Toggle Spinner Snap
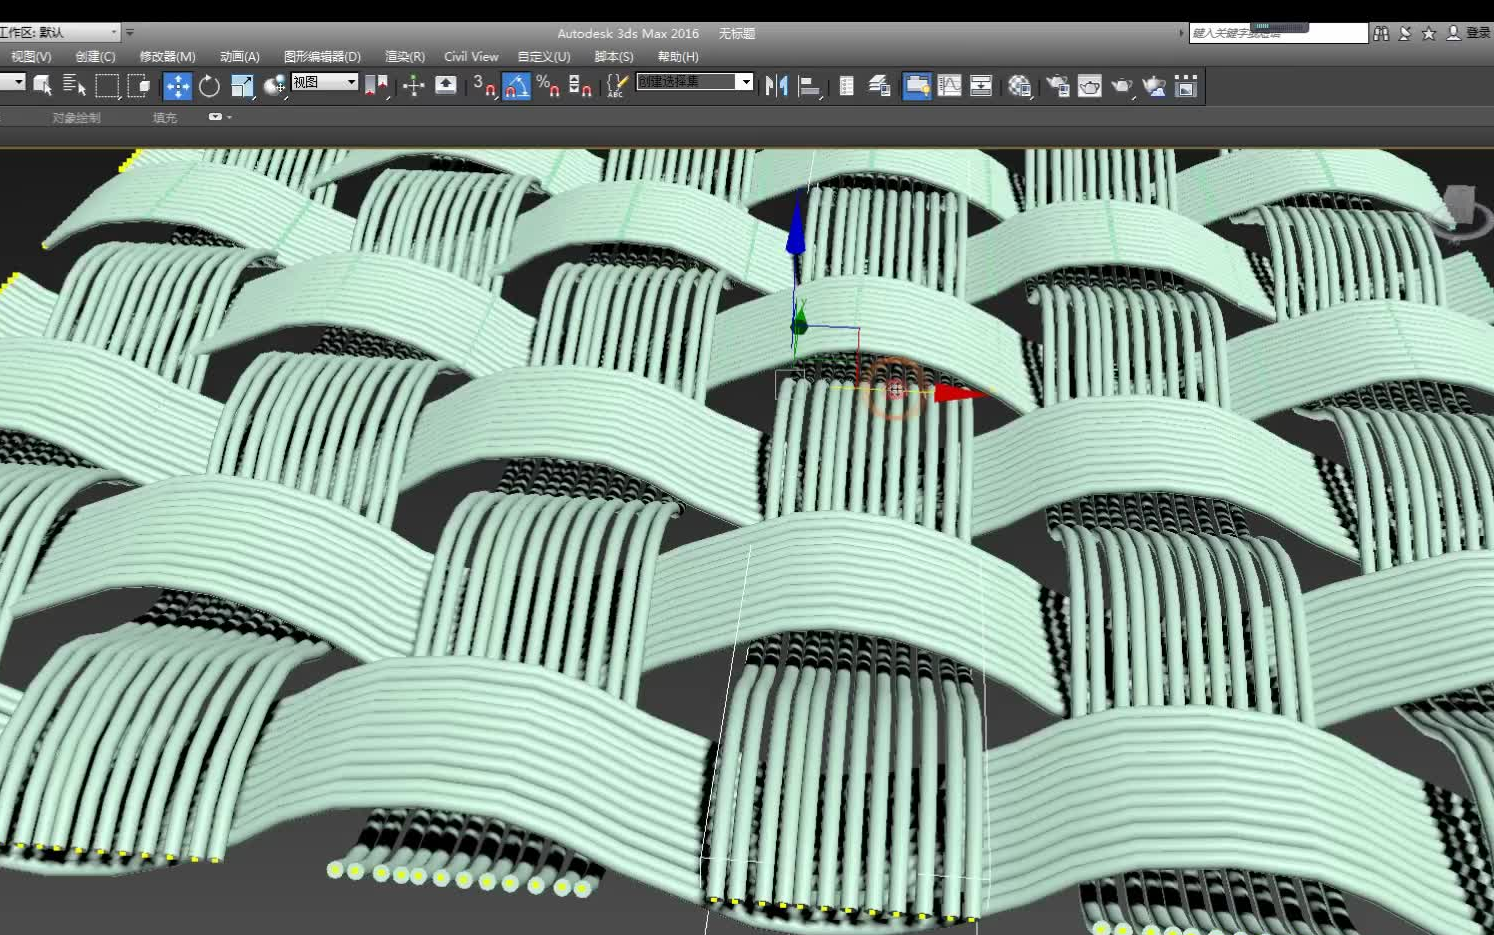 [x=580, y=86]
